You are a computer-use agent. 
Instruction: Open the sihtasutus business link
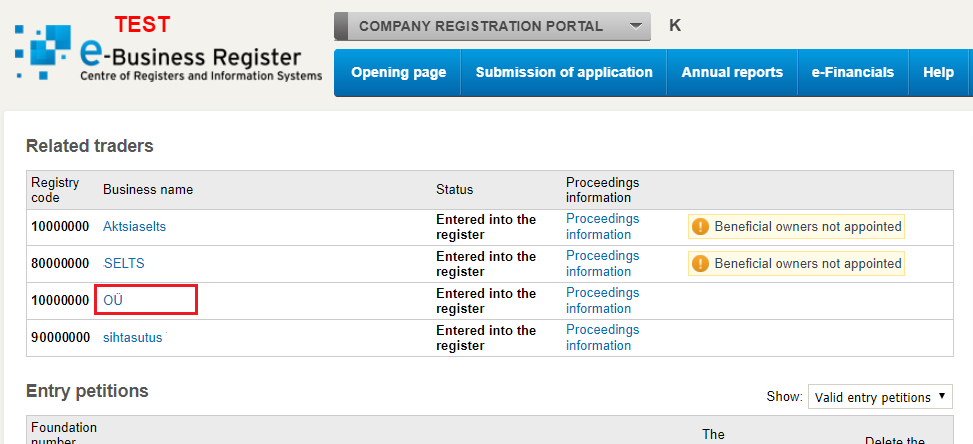tap(133, 338)
